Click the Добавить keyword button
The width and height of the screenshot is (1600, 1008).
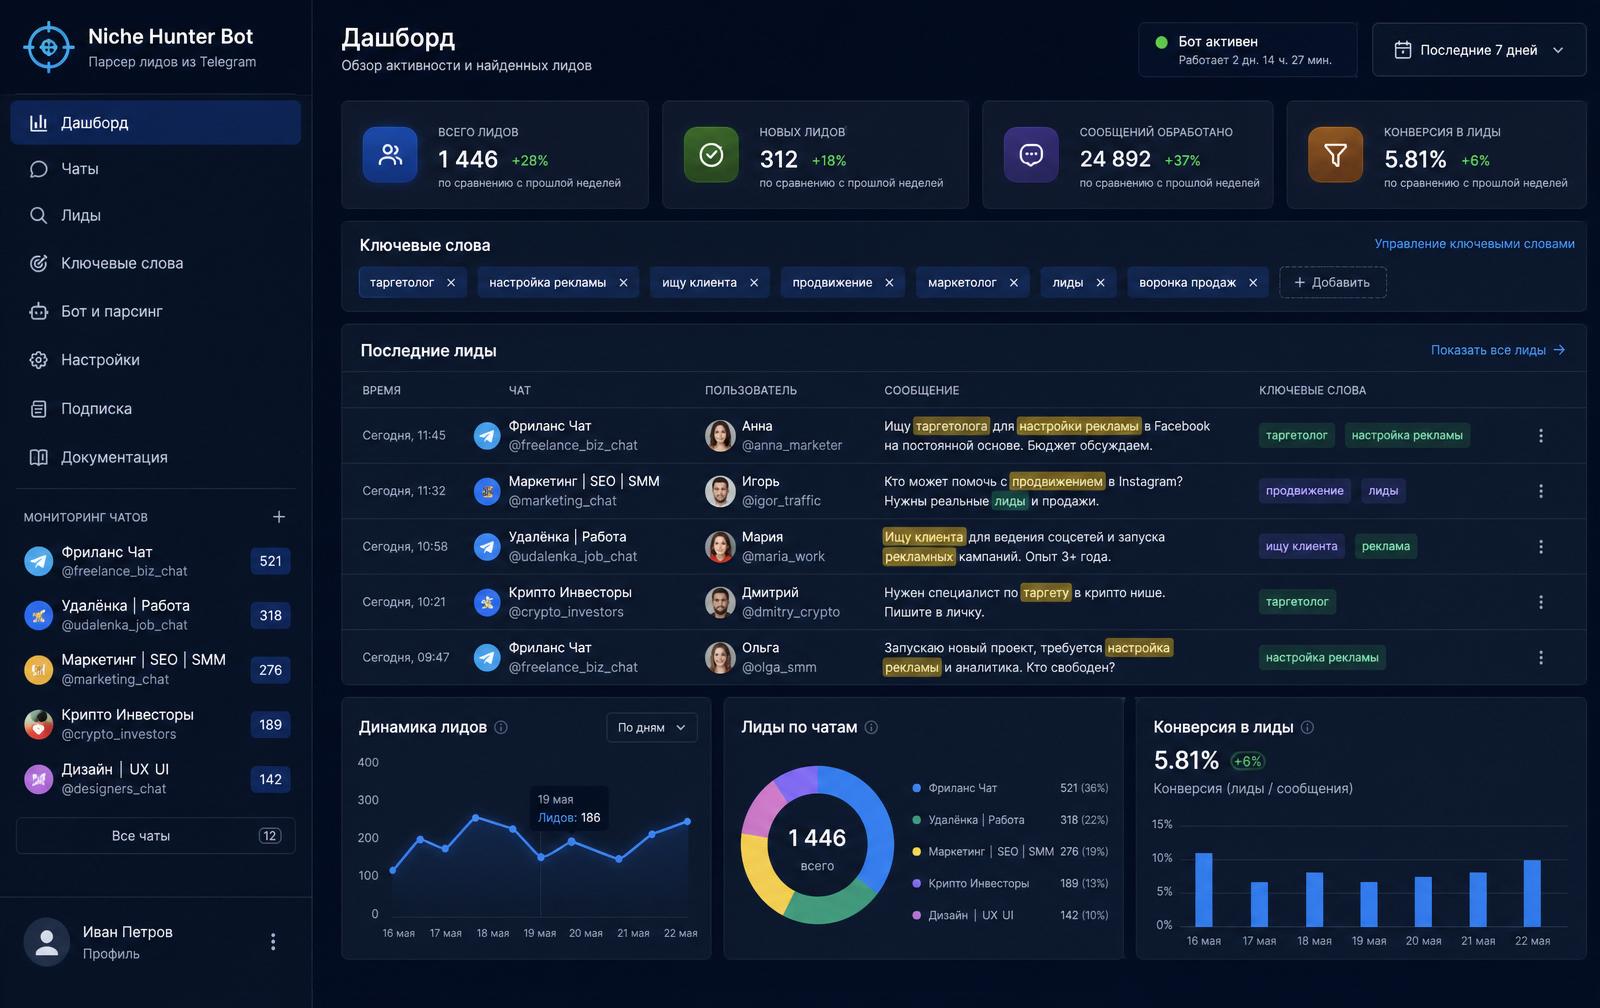[x=1332, y=283]
